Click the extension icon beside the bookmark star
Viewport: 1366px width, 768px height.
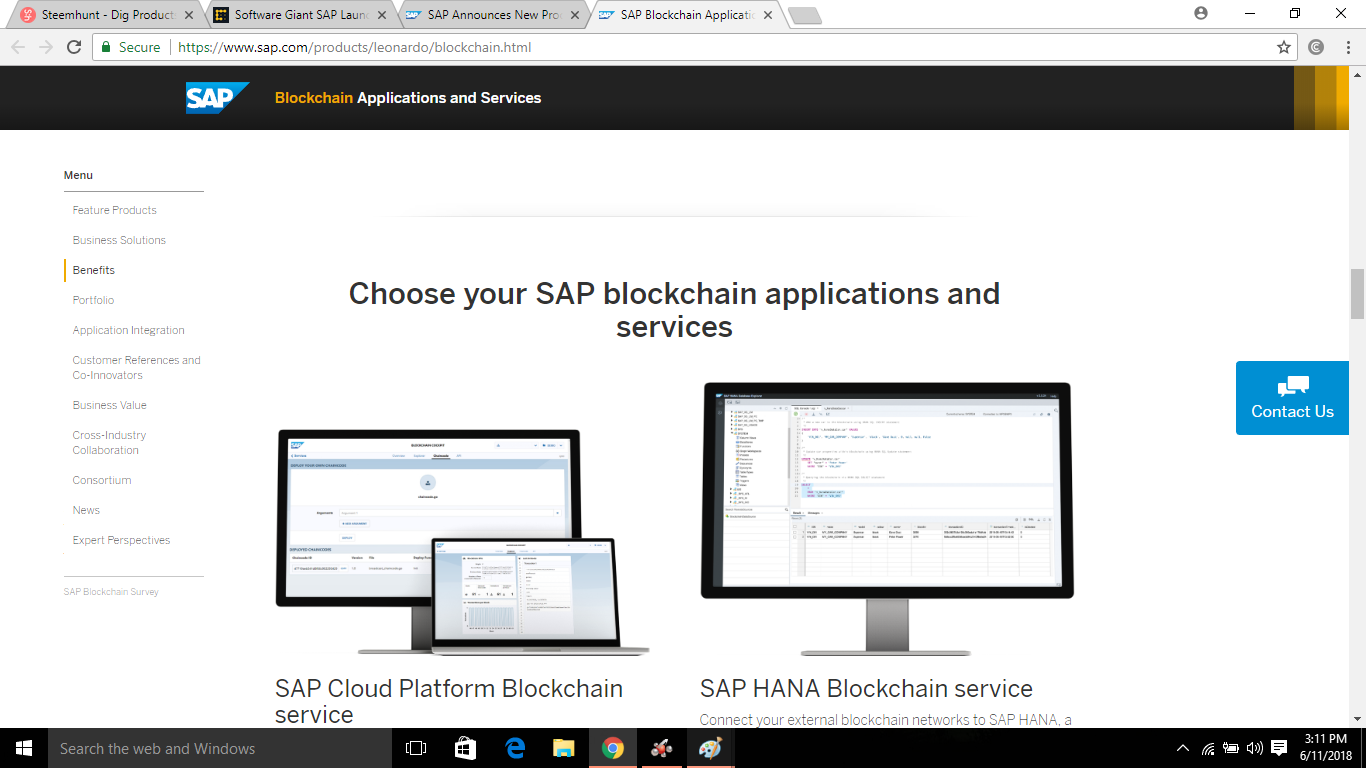pyautogui.click(x=1316, y=47)
